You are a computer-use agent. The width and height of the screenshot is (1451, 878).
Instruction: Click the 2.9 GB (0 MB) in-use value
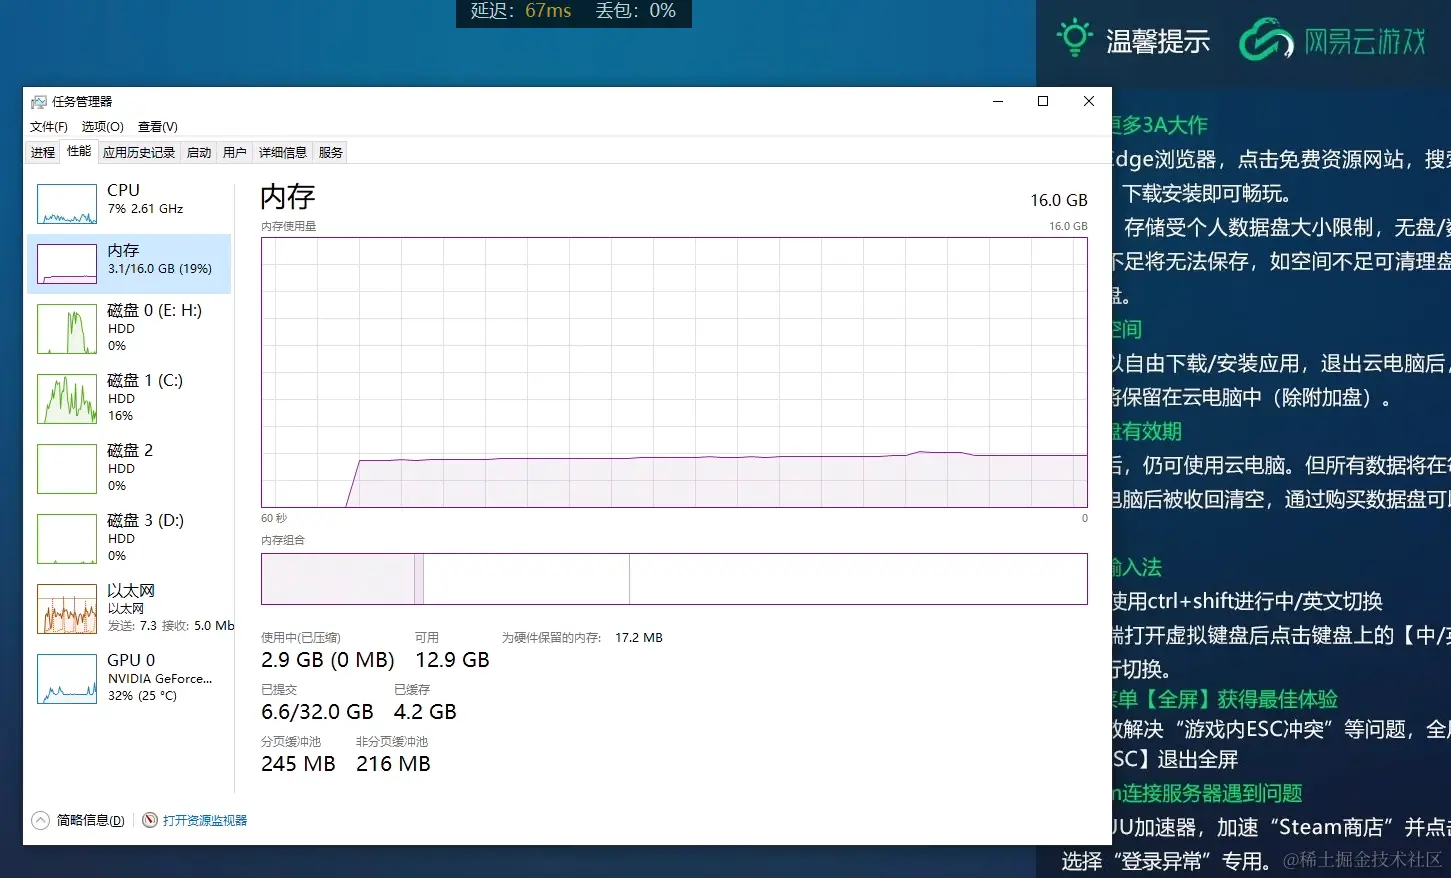coord(328,660)
